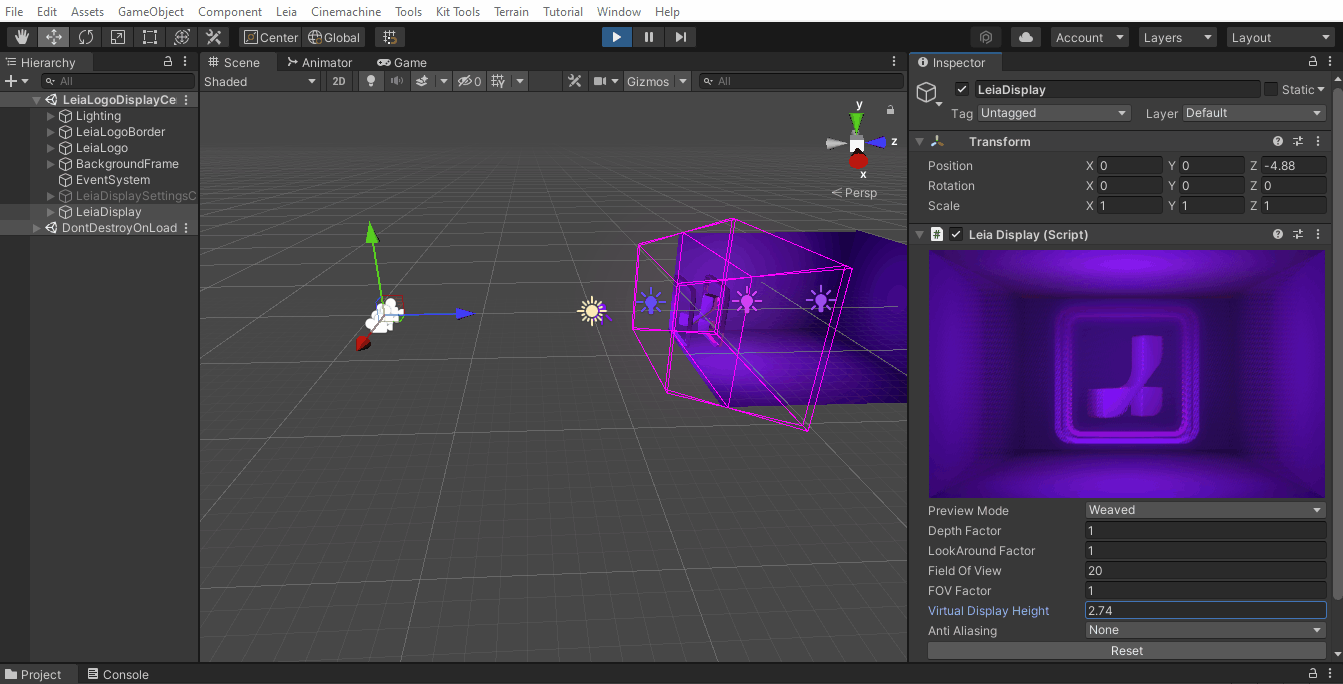
Task: Open Anti Aliasing dropdown
Action: click(1206, 630)
